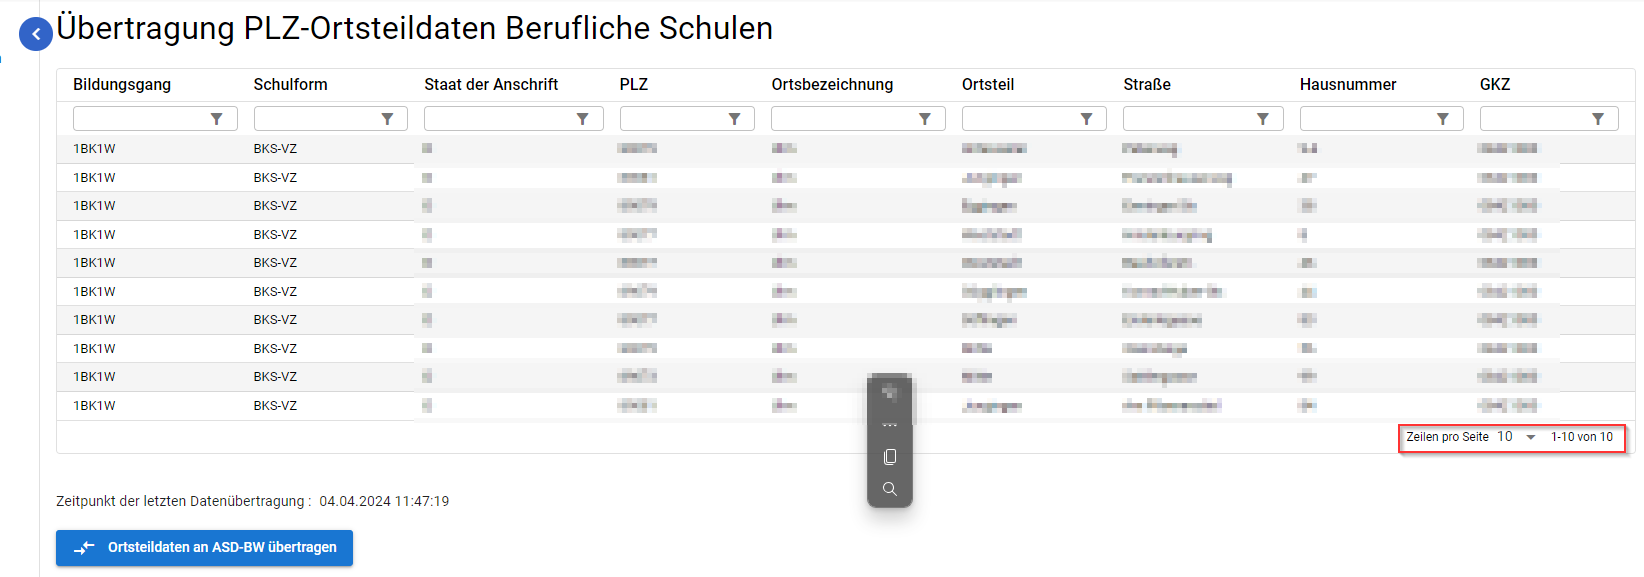Screen dimensions: 1644x577
Task: Click the copy icon in the floating toolbar
Action: [889, 457]
